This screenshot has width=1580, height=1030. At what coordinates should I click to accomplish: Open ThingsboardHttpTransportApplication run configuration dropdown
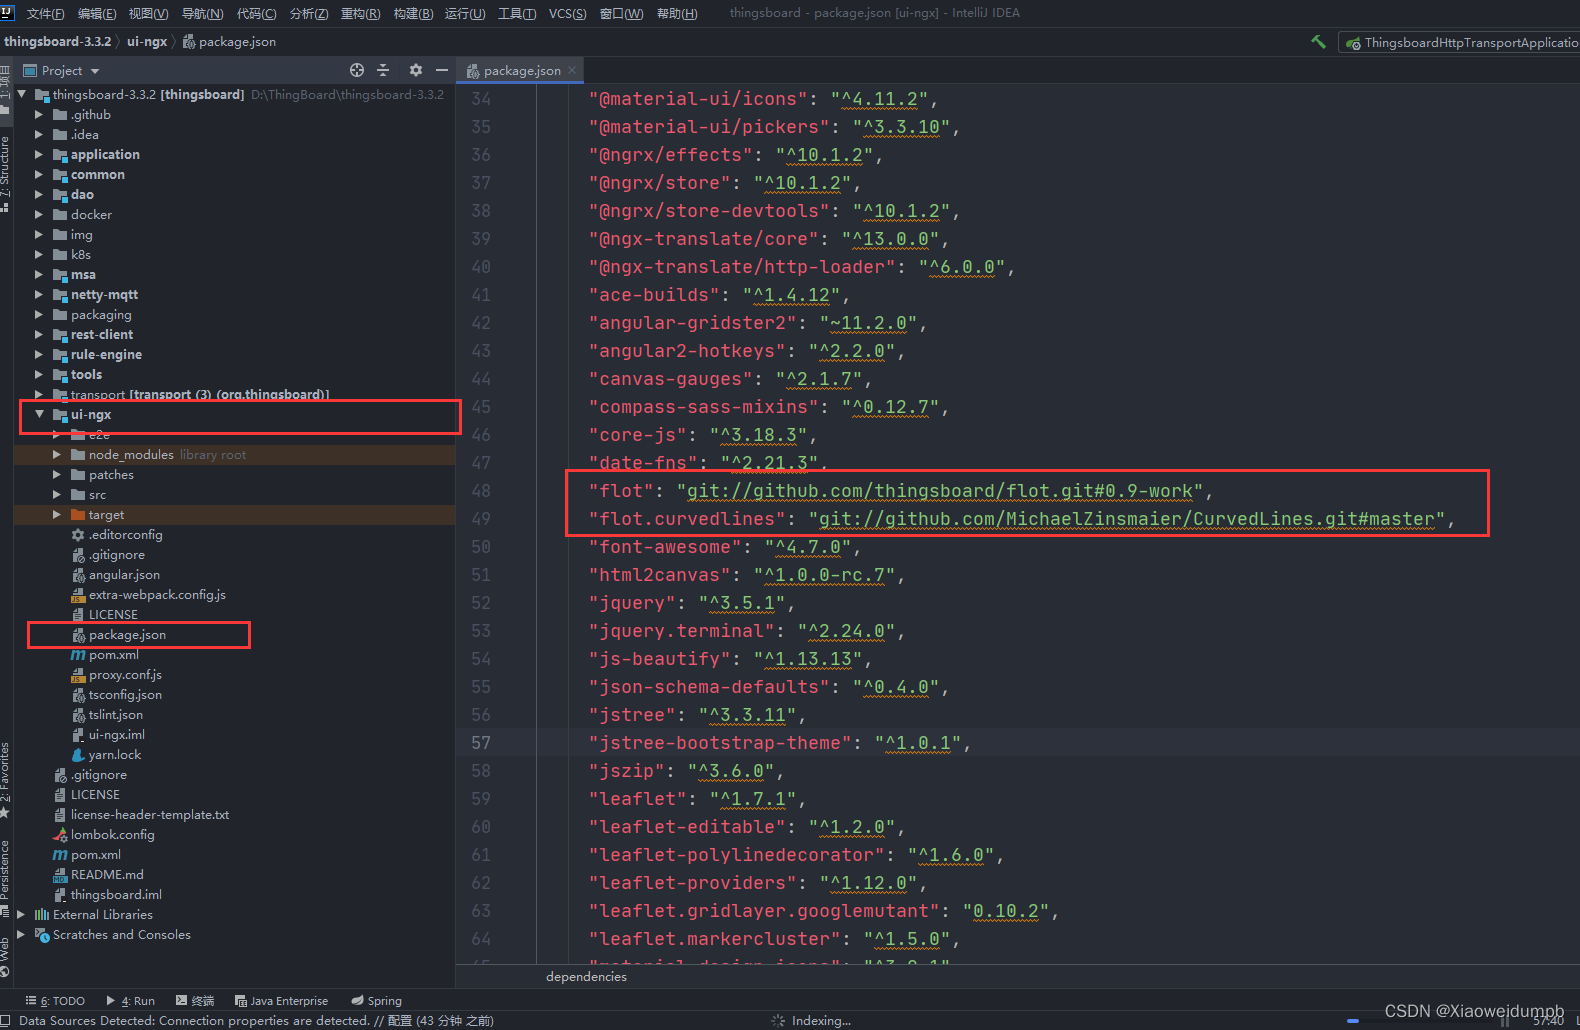tap(1462, 42)
